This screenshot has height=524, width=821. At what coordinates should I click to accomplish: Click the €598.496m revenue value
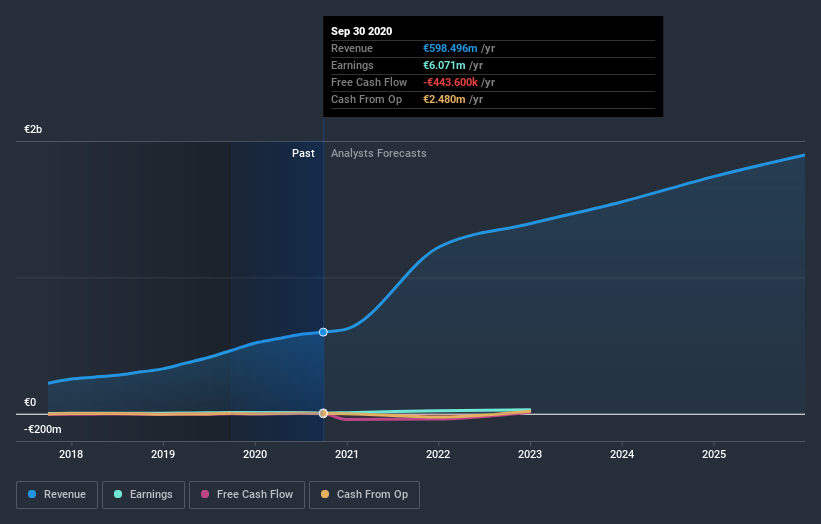450,48
